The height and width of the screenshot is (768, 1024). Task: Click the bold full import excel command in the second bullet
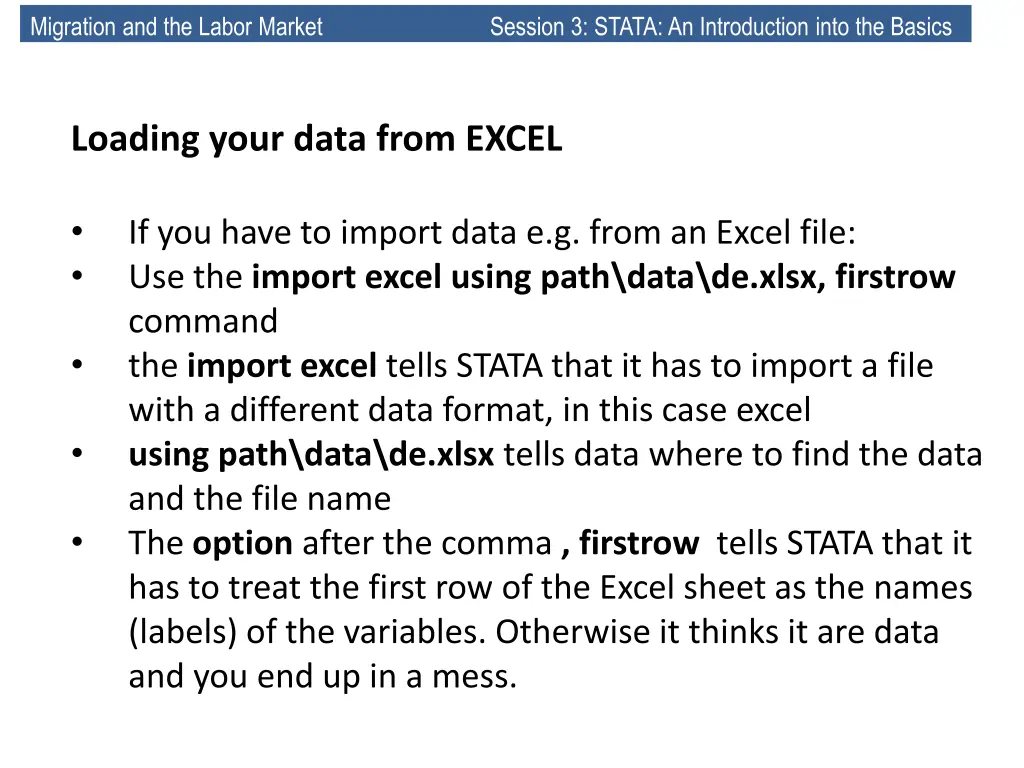[x=603, y=278]
